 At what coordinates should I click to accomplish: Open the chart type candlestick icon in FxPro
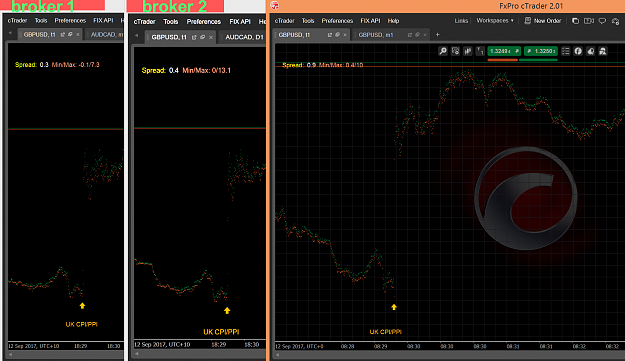(468, 51)
